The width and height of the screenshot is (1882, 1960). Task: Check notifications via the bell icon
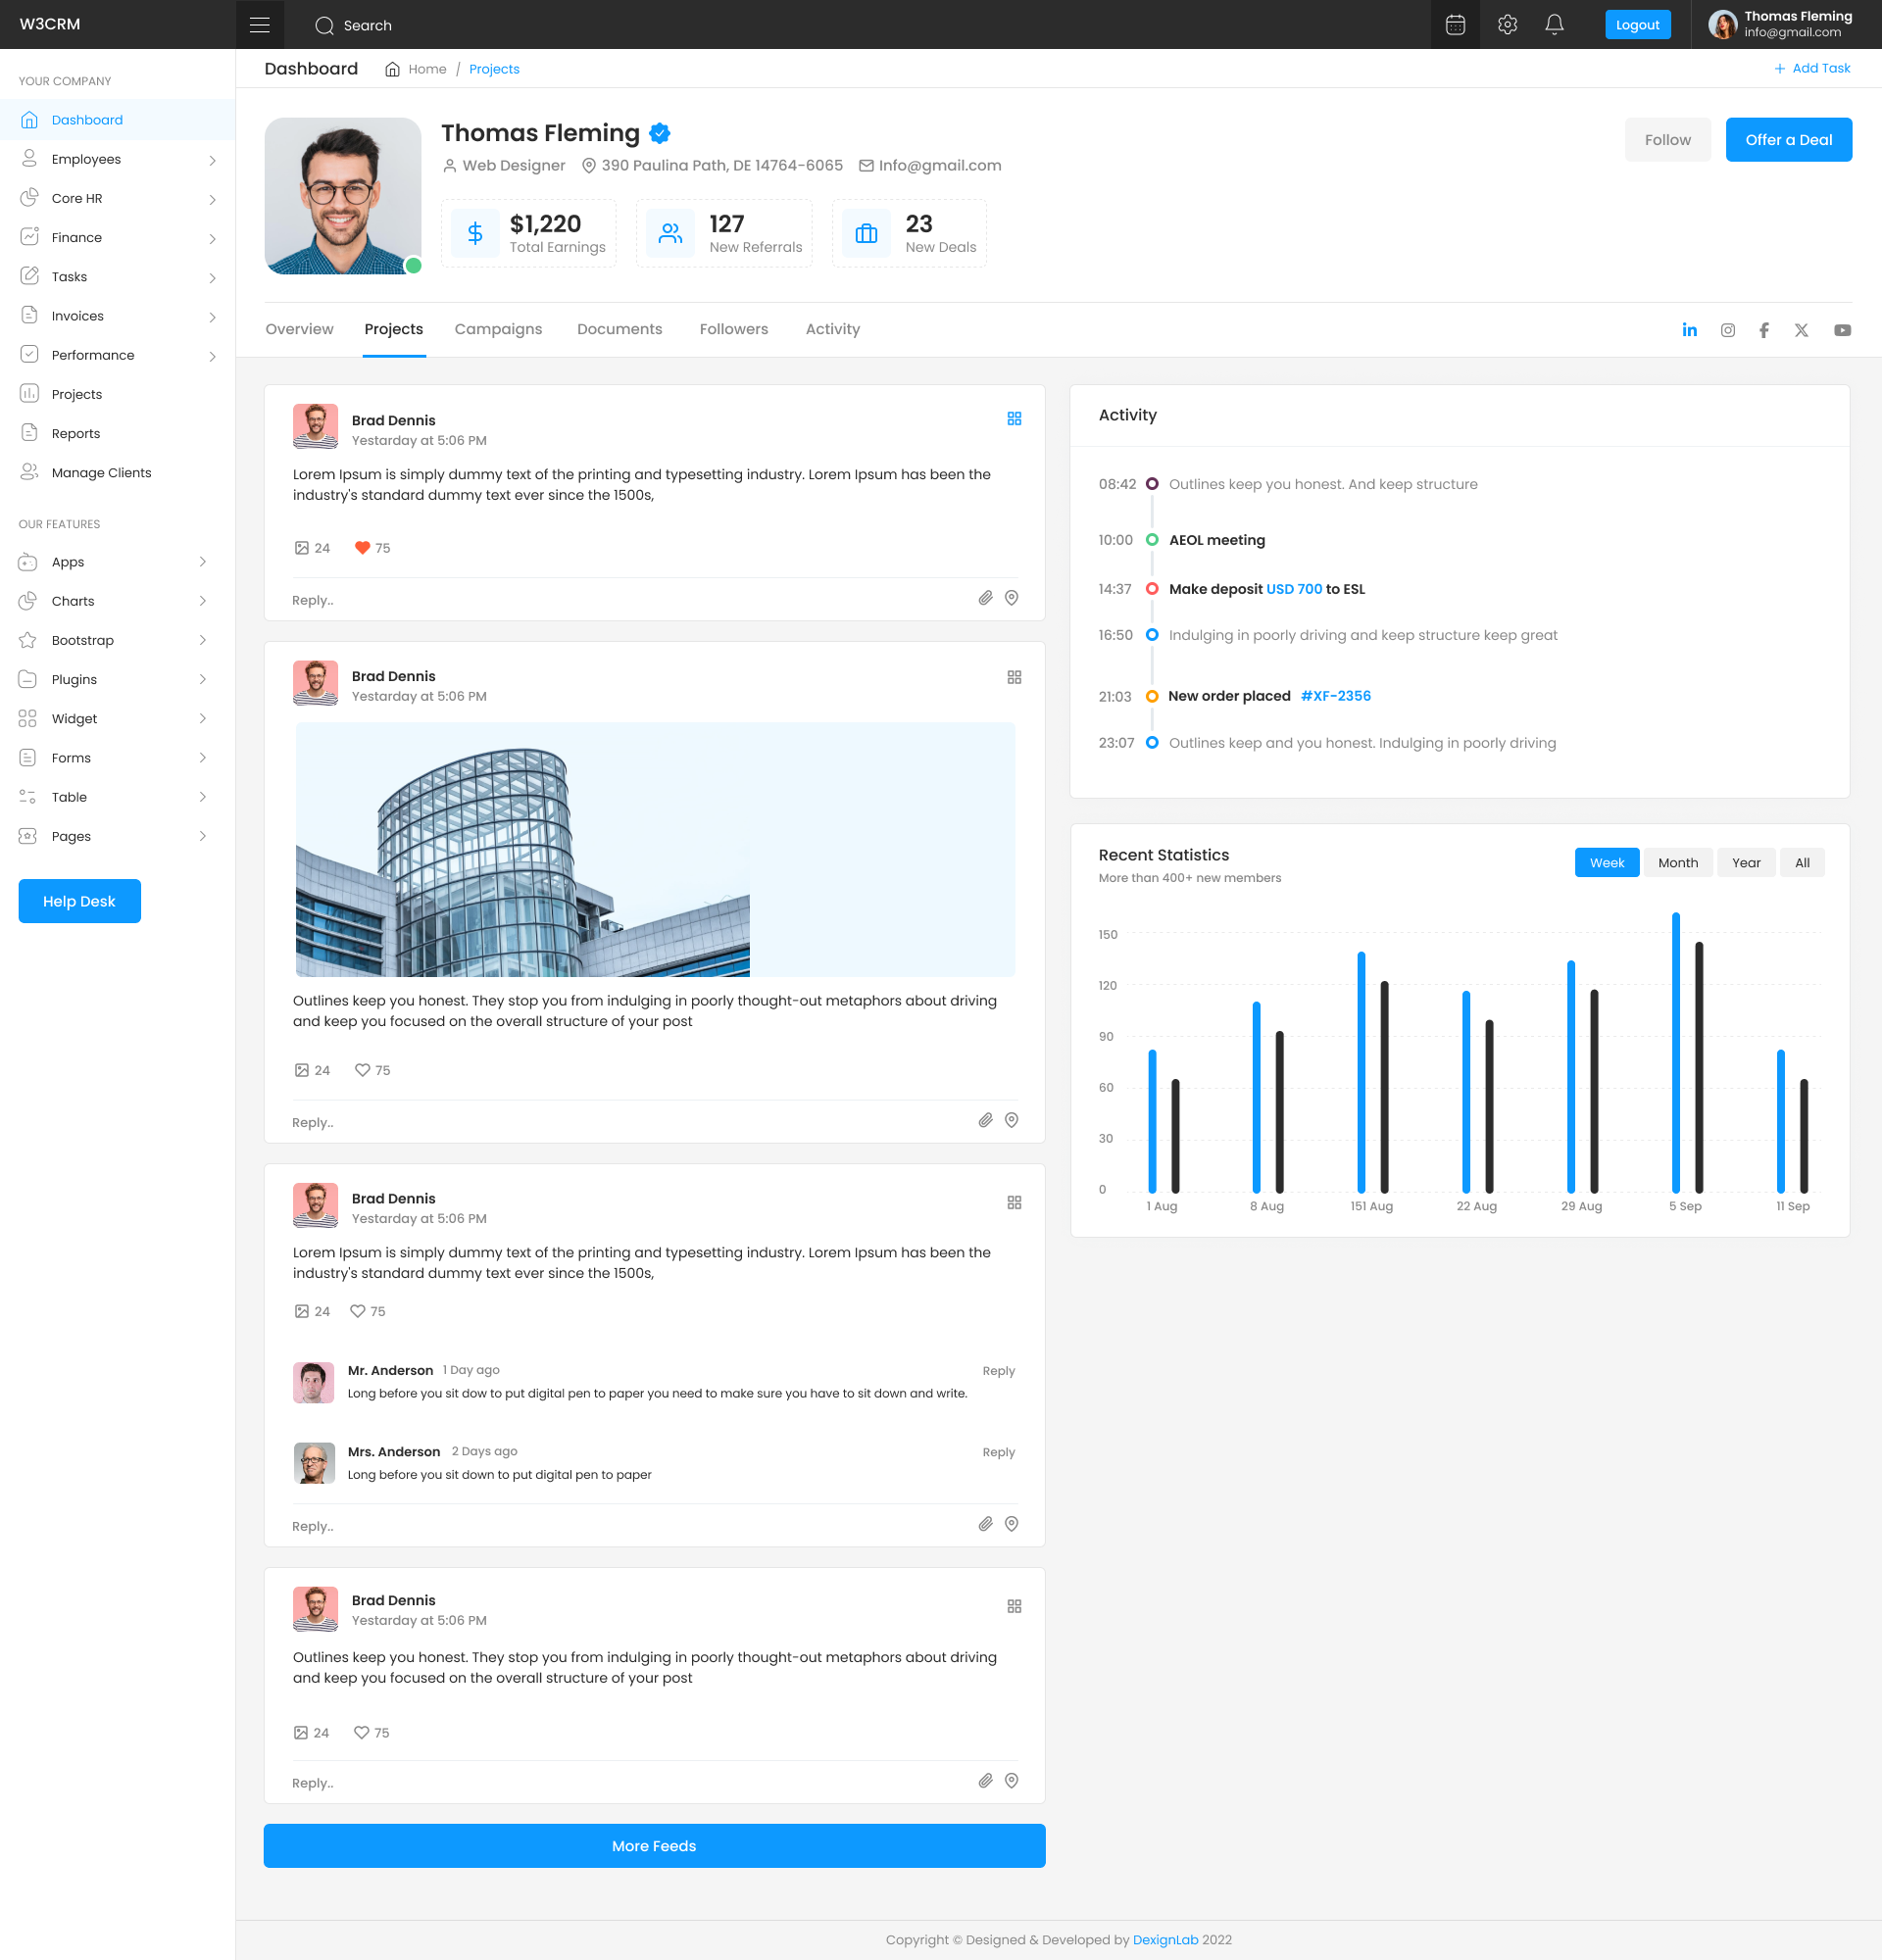(1555, 24)
